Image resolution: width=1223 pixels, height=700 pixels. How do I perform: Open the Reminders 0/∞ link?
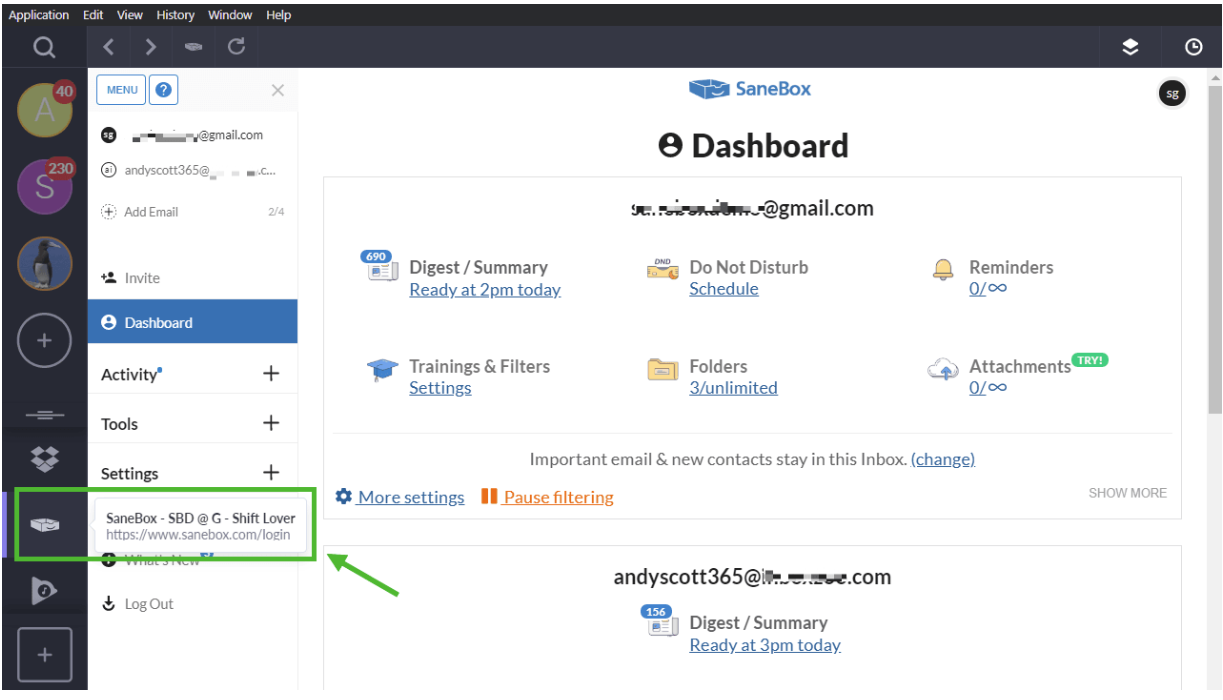(x=988, y=289)
